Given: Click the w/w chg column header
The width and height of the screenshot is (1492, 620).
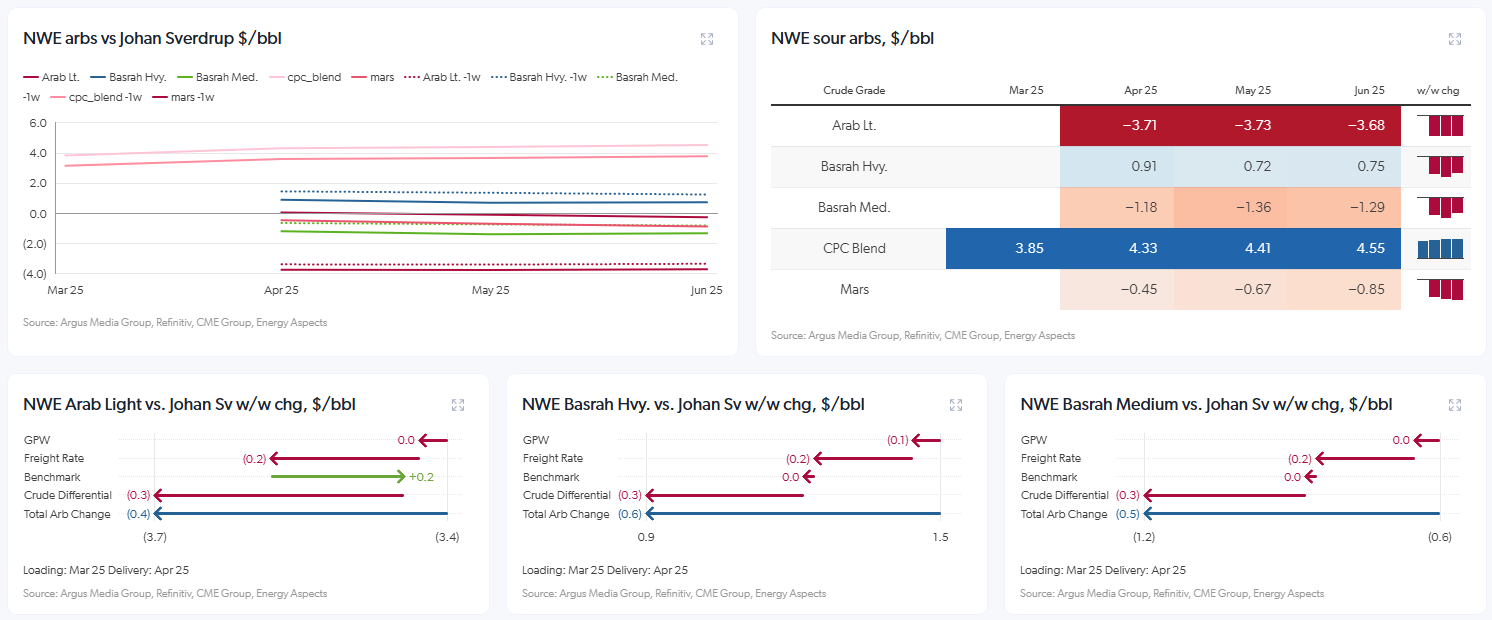Looking at the screenshot, I should [x=1438, y=90].
